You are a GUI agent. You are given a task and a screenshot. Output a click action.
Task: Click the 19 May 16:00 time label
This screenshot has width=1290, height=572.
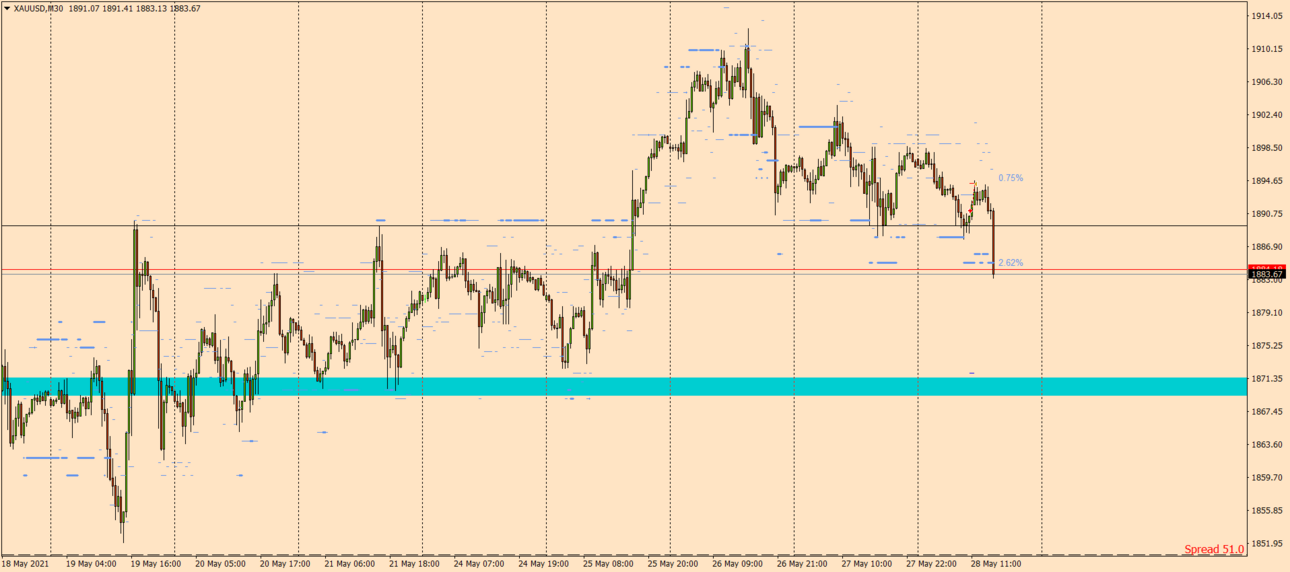coord(155,564)
